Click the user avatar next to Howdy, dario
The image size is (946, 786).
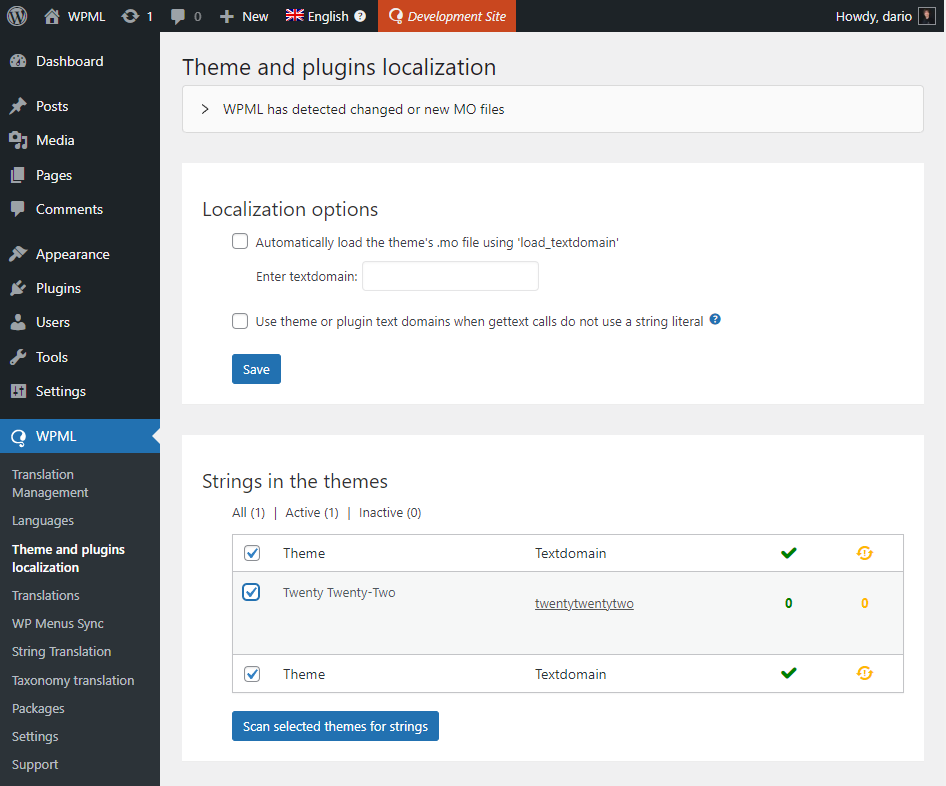coord(926,16)
